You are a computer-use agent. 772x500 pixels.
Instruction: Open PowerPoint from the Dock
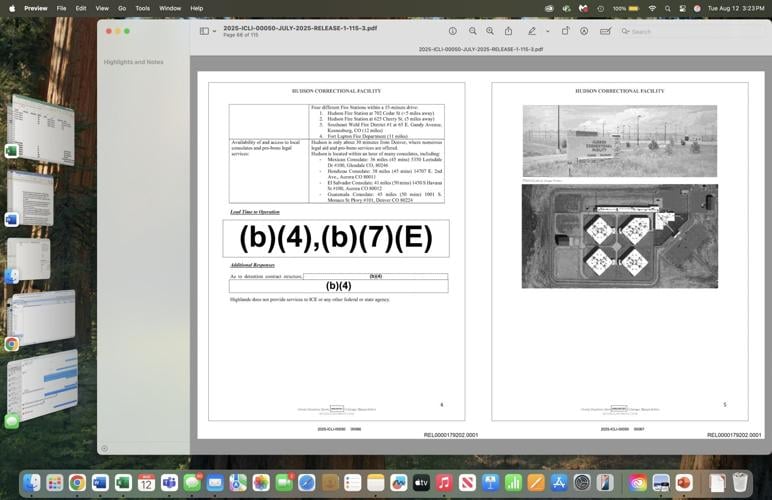tap(684, 483)
